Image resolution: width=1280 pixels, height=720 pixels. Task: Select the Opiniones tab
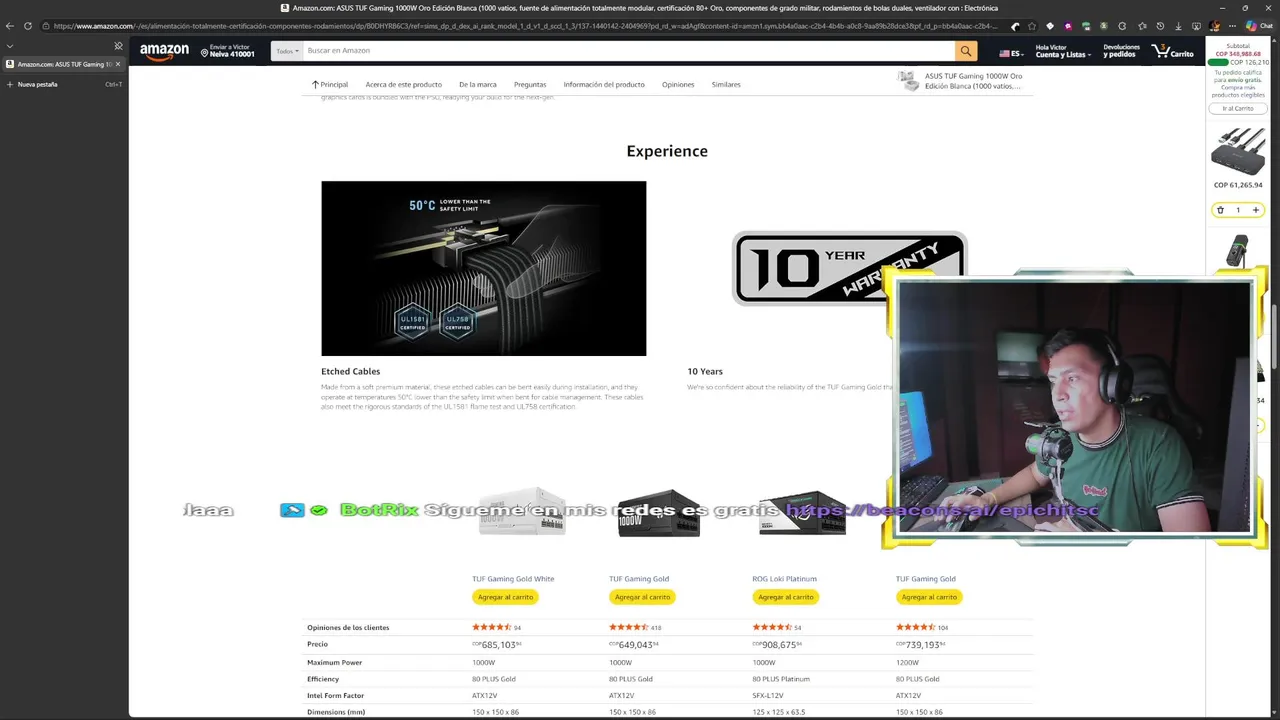678,84
